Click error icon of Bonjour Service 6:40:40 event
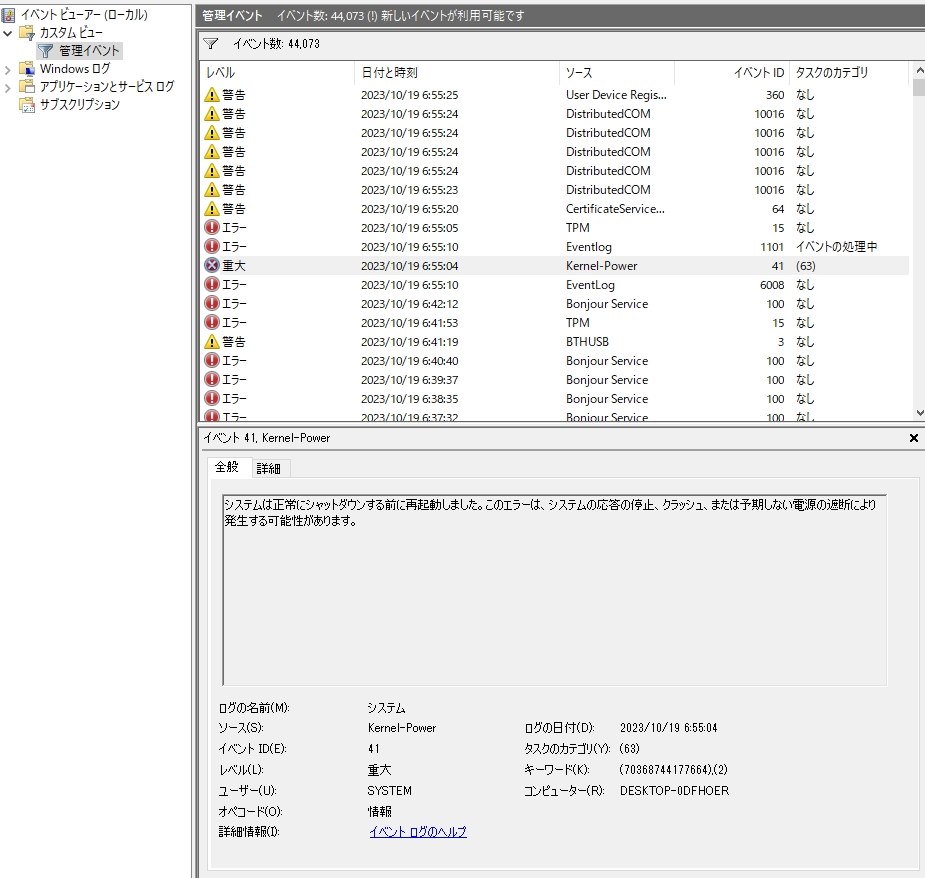The height and width of the screenshot is (878, 925). coord(212,360)
